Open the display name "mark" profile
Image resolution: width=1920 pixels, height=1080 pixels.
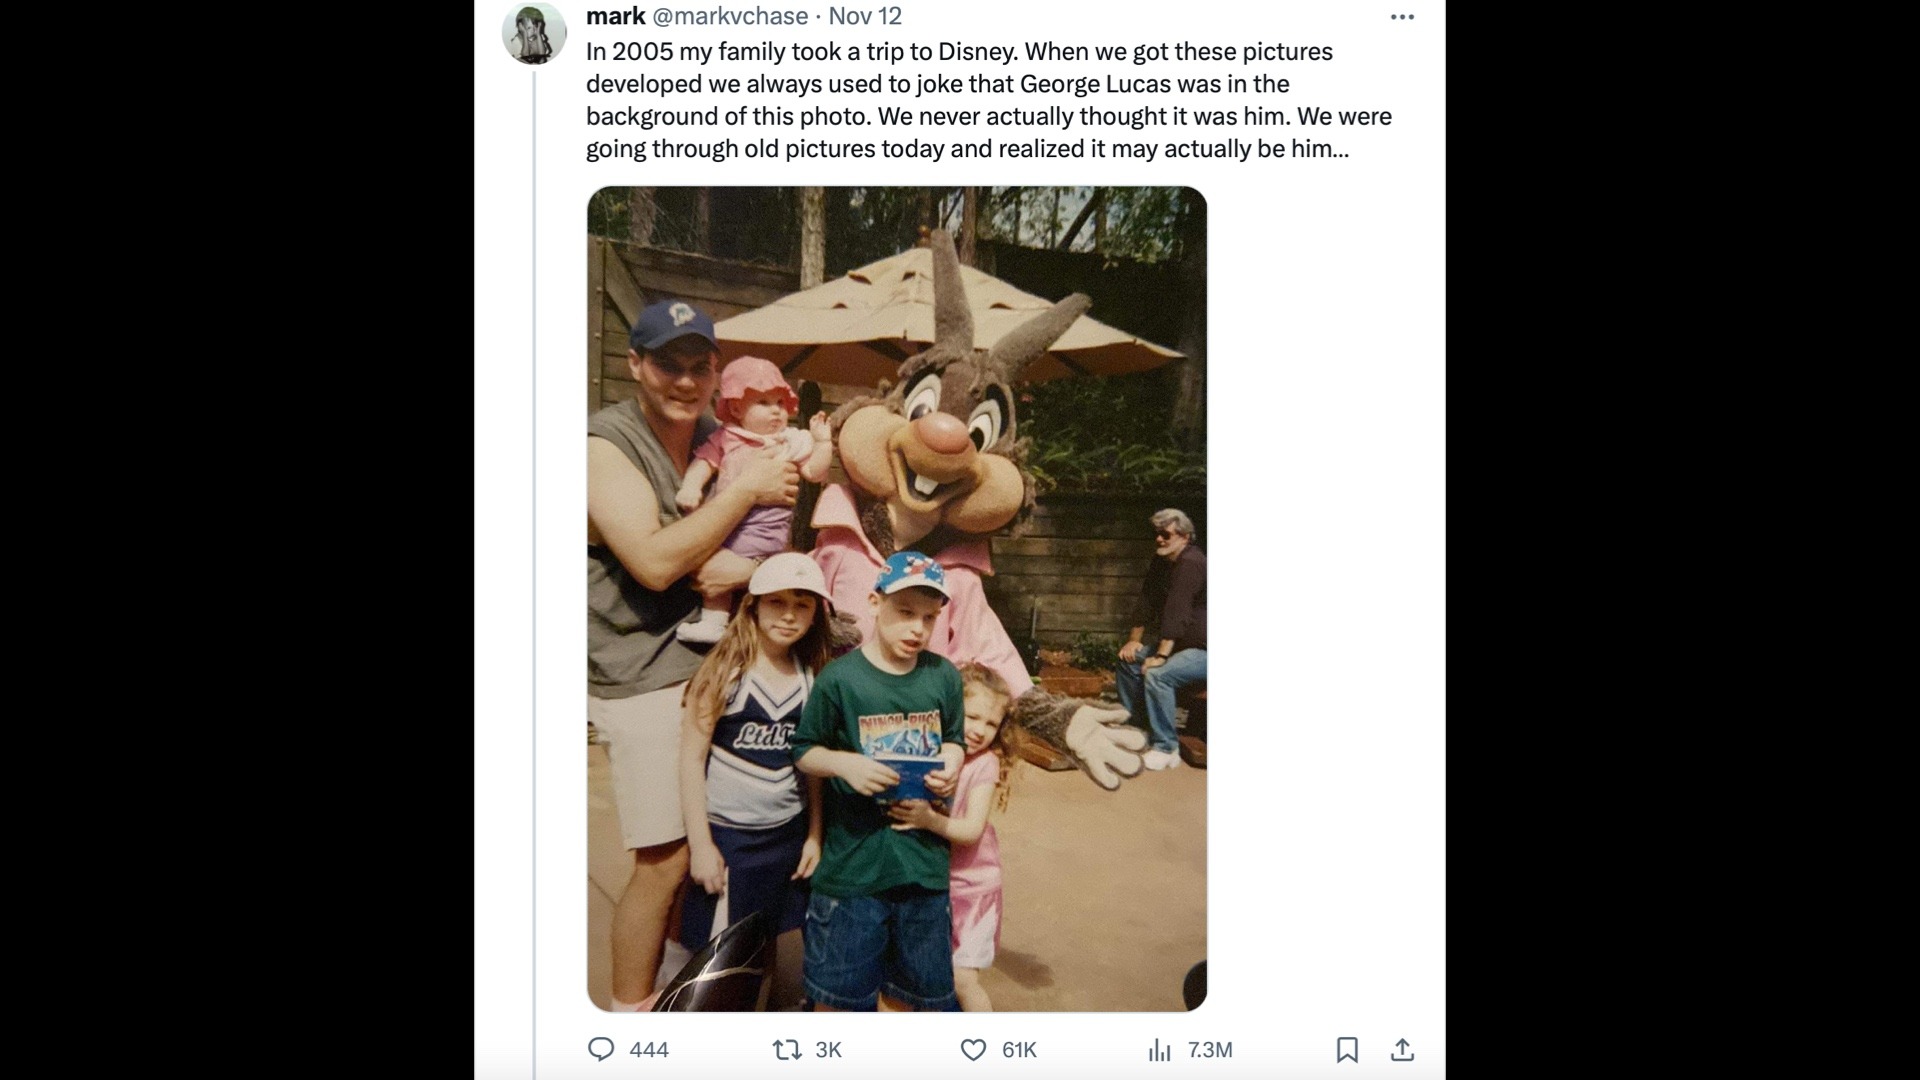(x=615, y=16)
